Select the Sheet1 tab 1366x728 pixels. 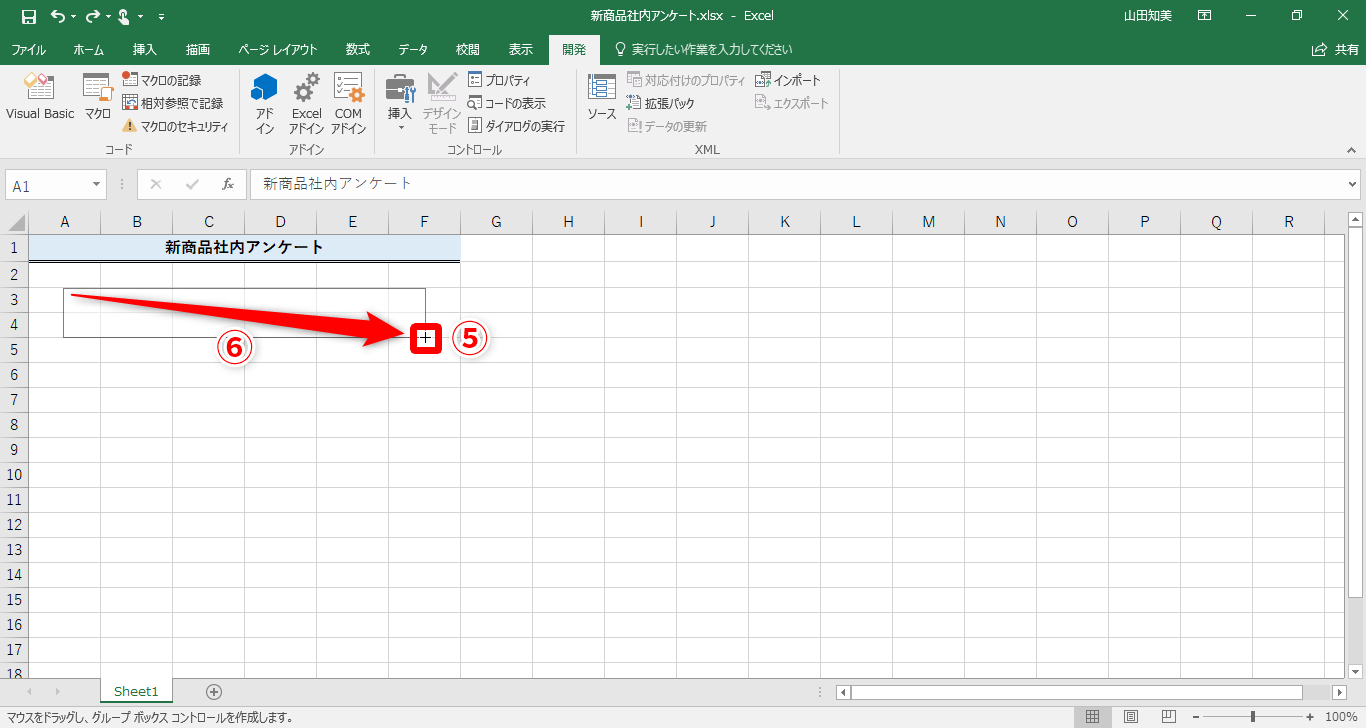pos(136,691)
